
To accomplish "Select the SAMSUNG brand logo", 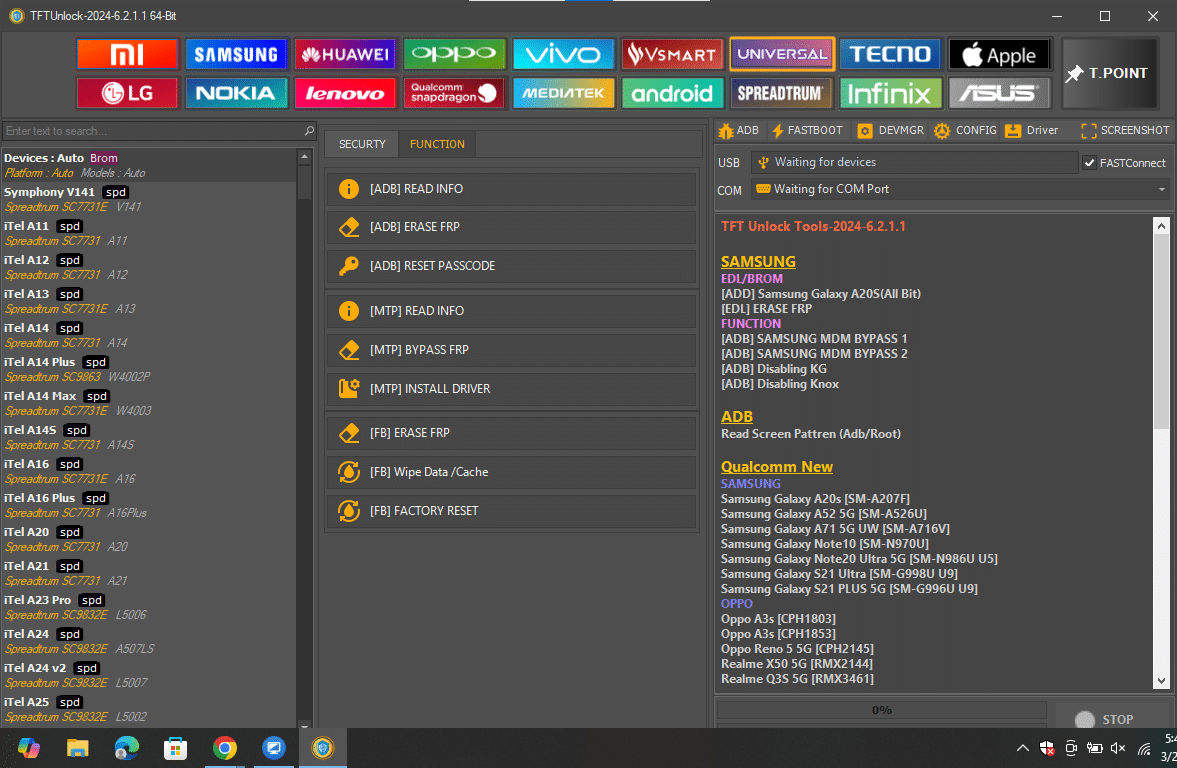I will (236, 53).
